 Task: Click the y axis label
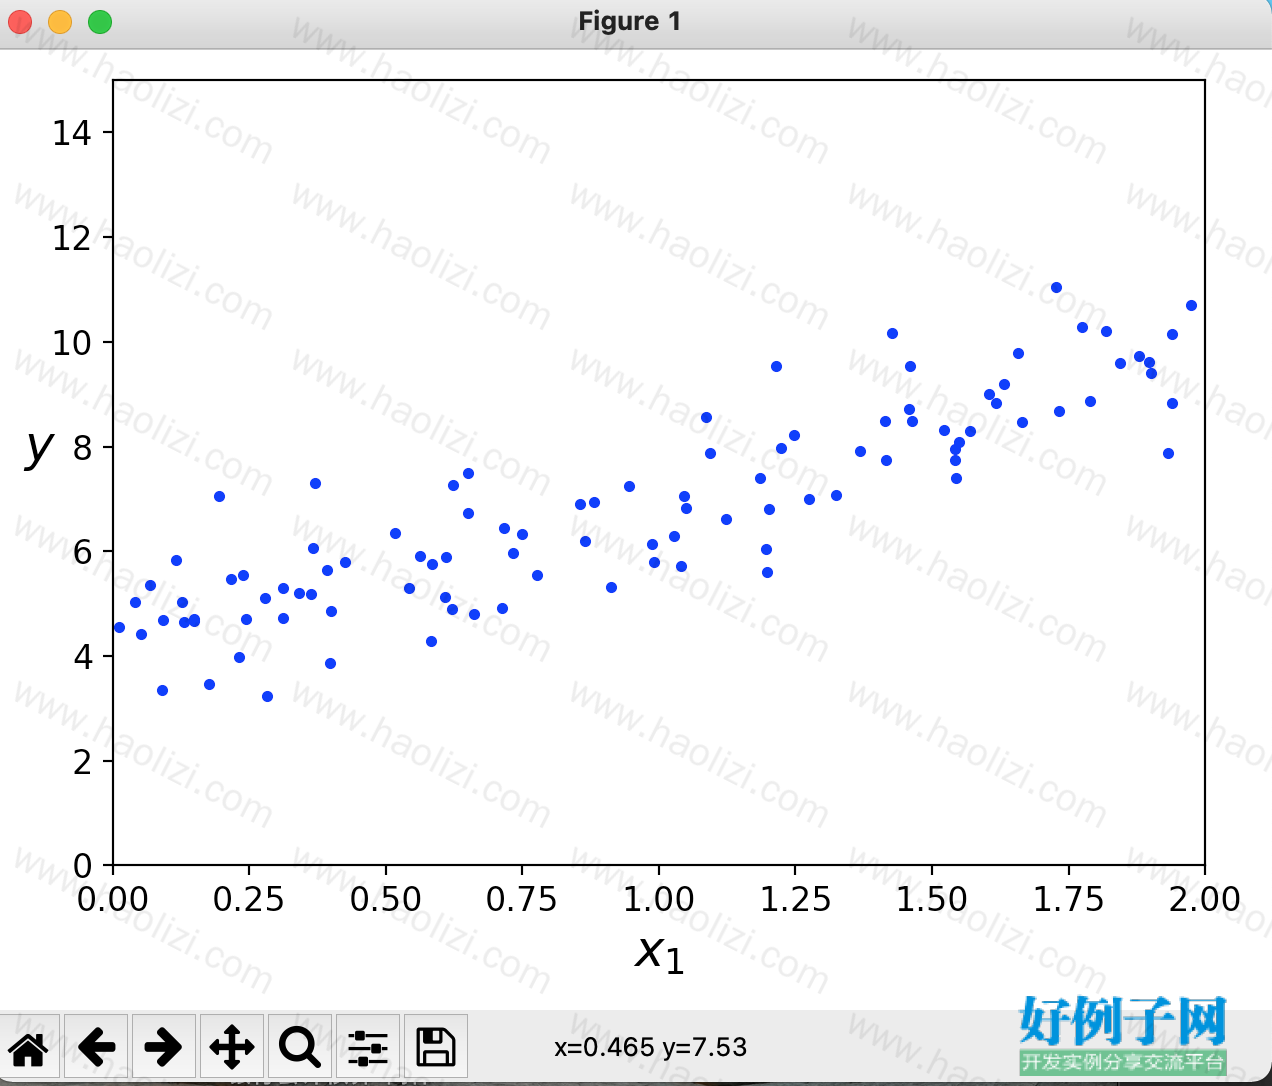39,448
